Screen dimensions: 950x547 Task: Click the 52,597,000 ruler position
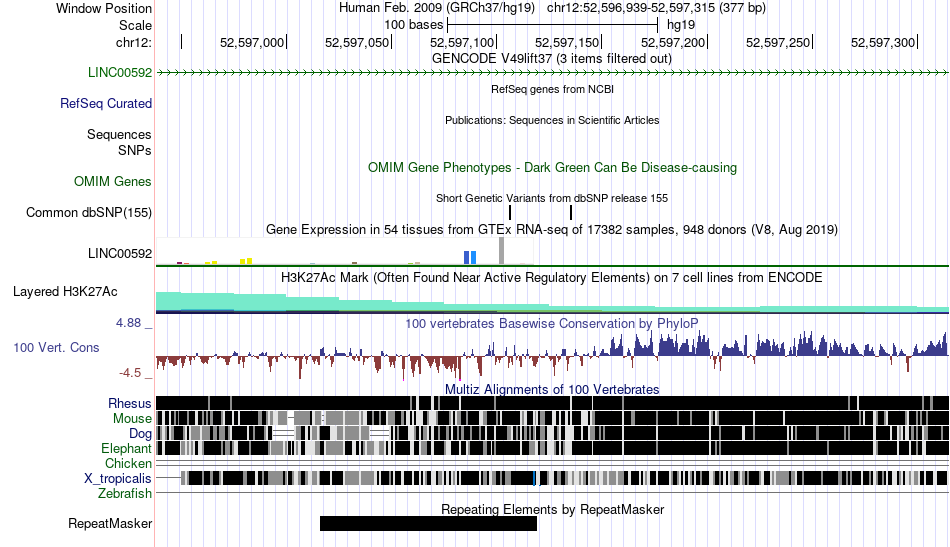[252, 42]
